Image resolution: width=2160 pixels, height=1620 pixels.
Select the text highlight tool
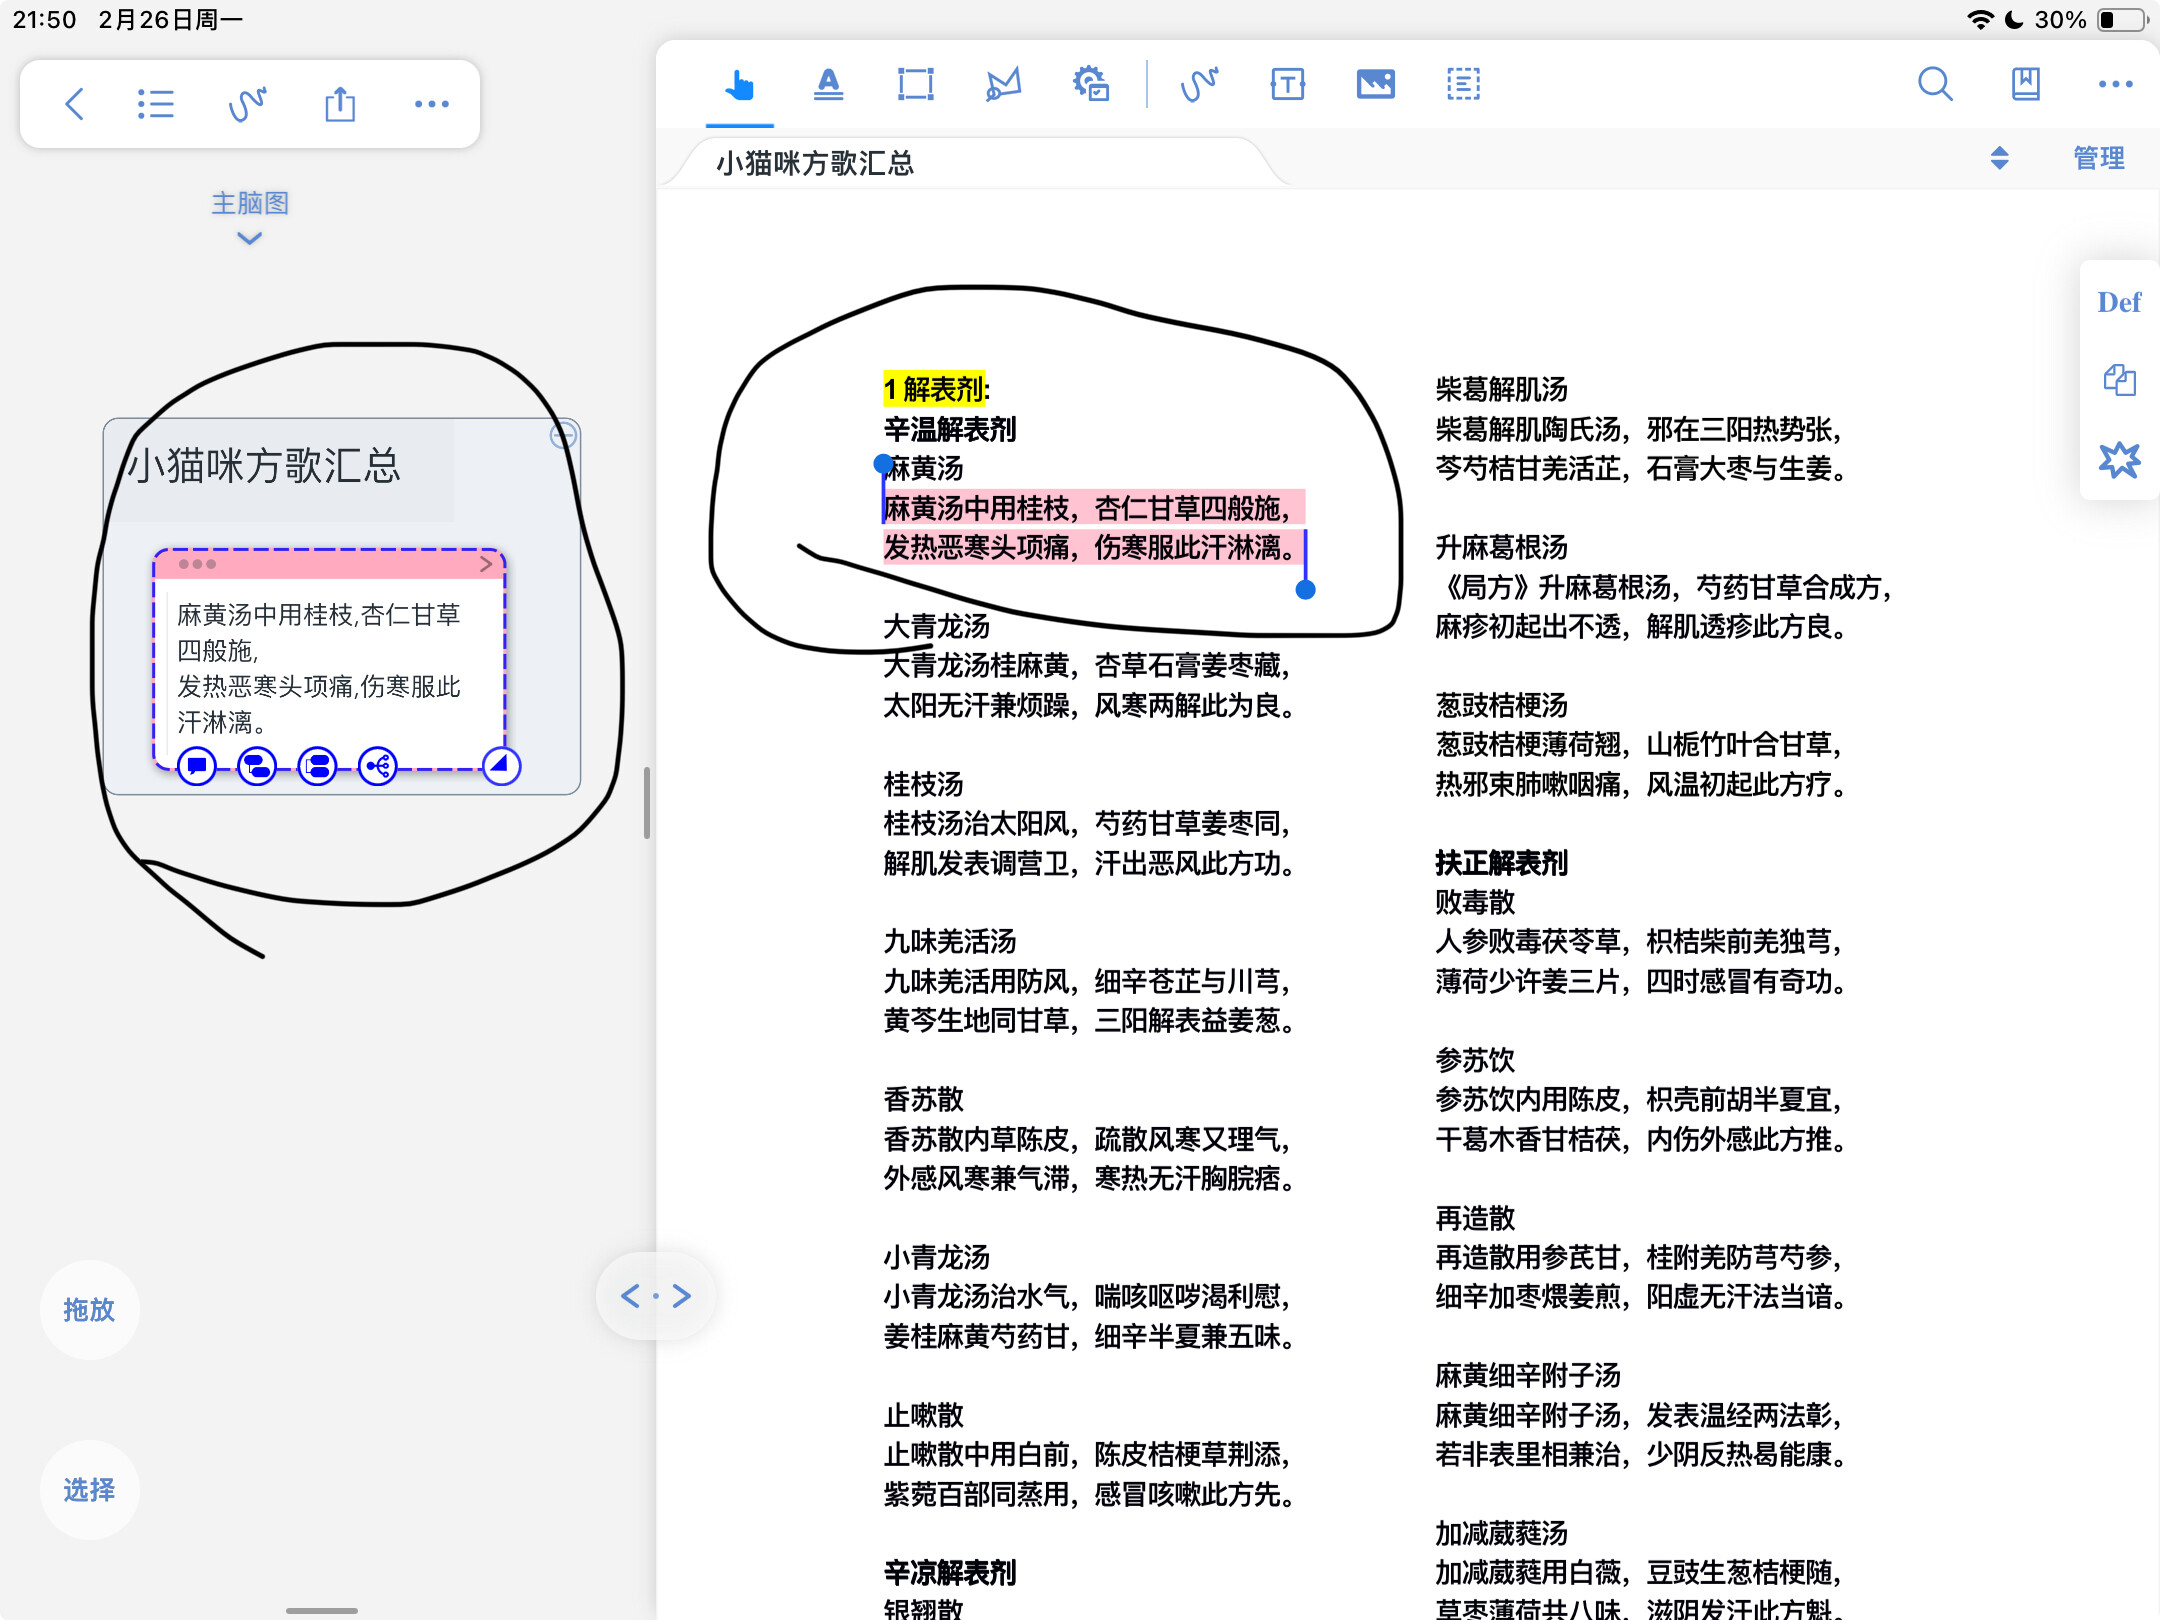pos(828,85)
